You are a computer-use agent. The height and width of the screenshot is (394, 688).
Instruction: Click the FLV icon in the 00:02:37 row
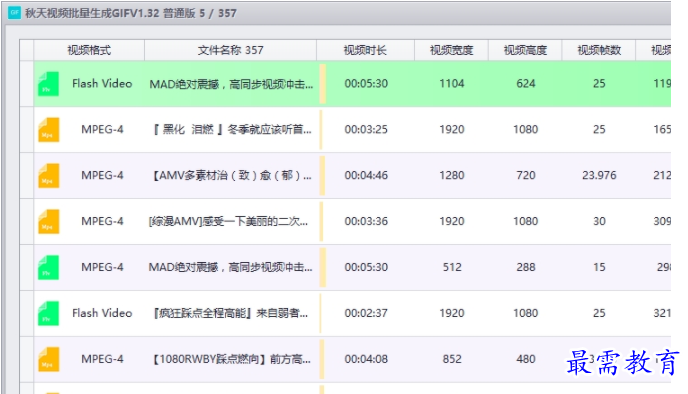pyautogui.click(x=48, y=313)
